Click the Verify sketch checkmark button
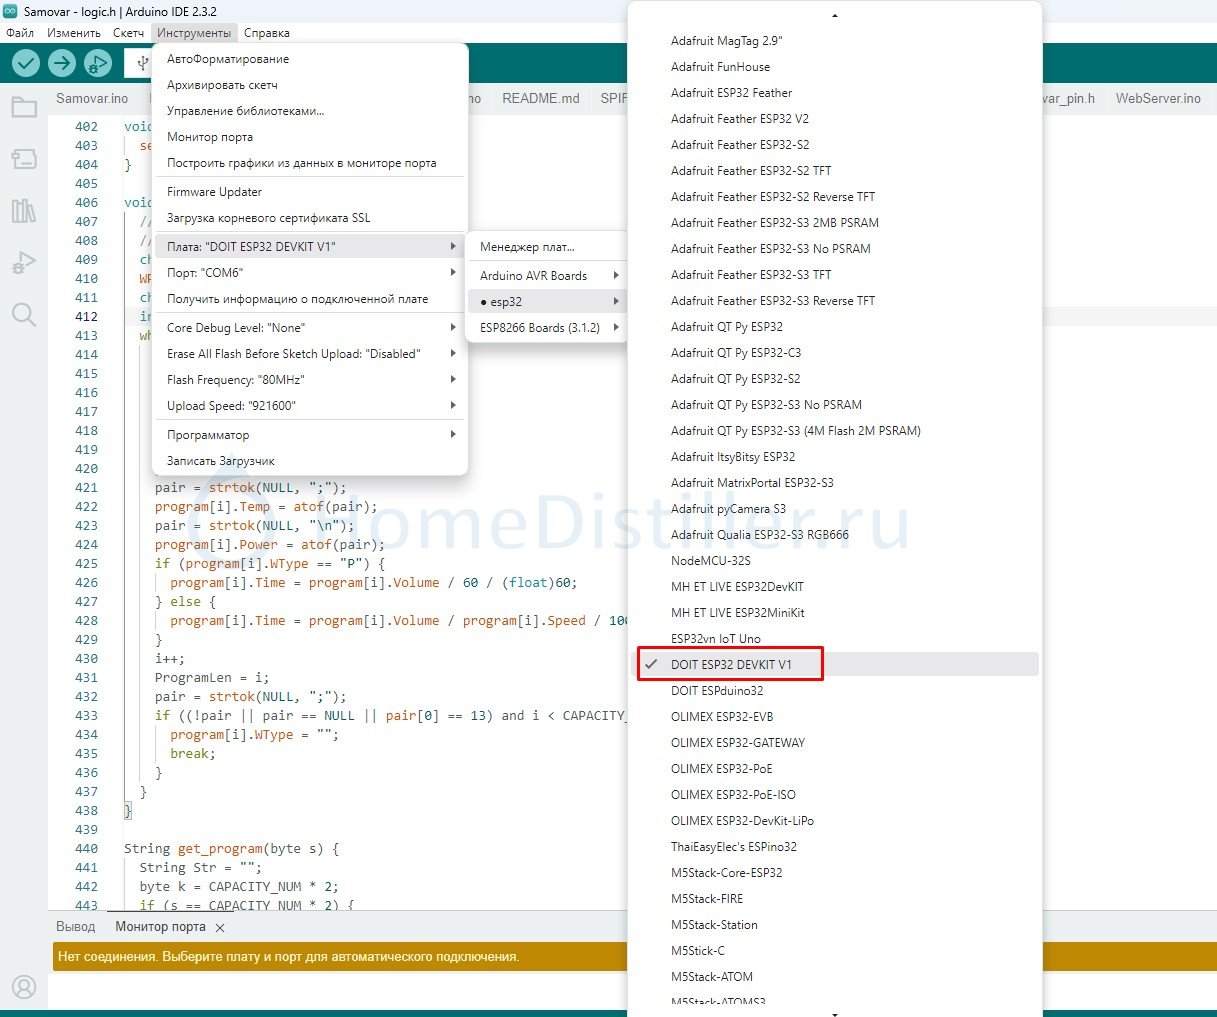Image resolution: width=1217 pixels, height=1017 pixels. (x=26, y=63)
